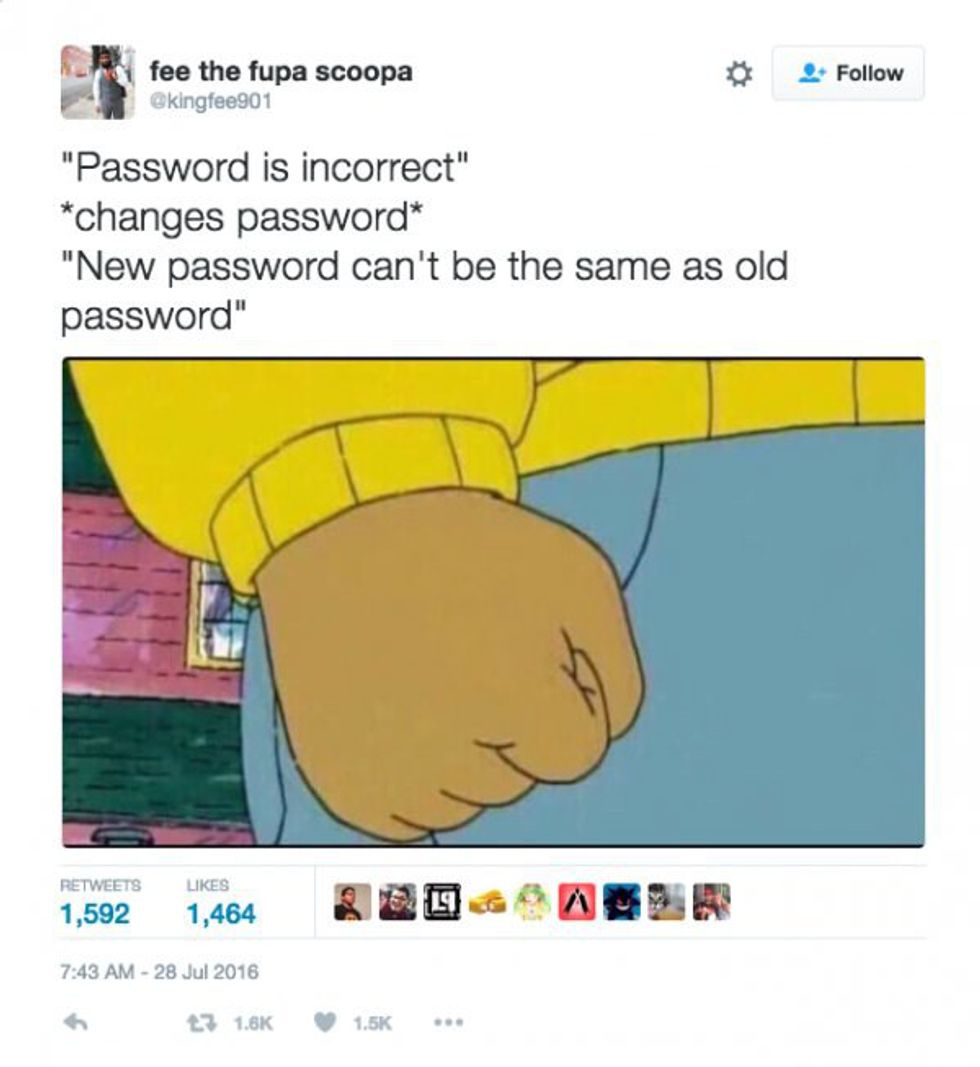The width and height of the screenshot is (980, 1067).
Task: View the 1,592 retweets list
Action: [x=95, y=913]
